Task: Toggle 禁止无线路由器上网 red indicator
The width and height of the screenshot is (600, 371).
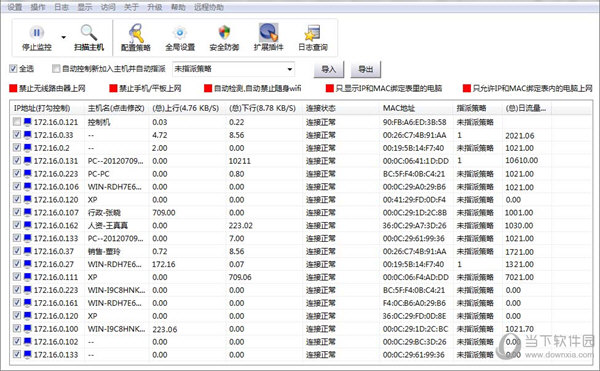Action: click(13, 89)
